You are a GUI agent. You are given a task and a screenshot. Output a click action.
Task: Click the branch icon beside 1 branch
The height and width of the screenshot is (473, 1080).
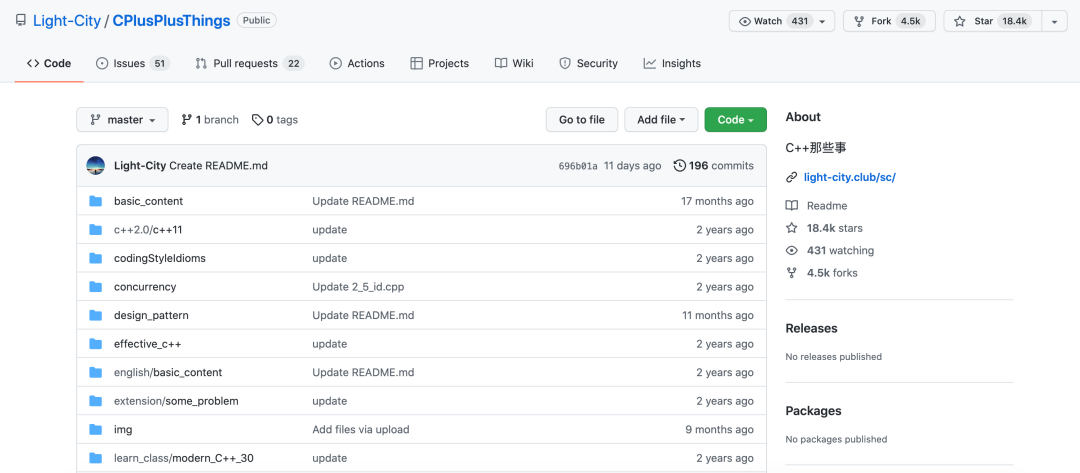[187, 120]
